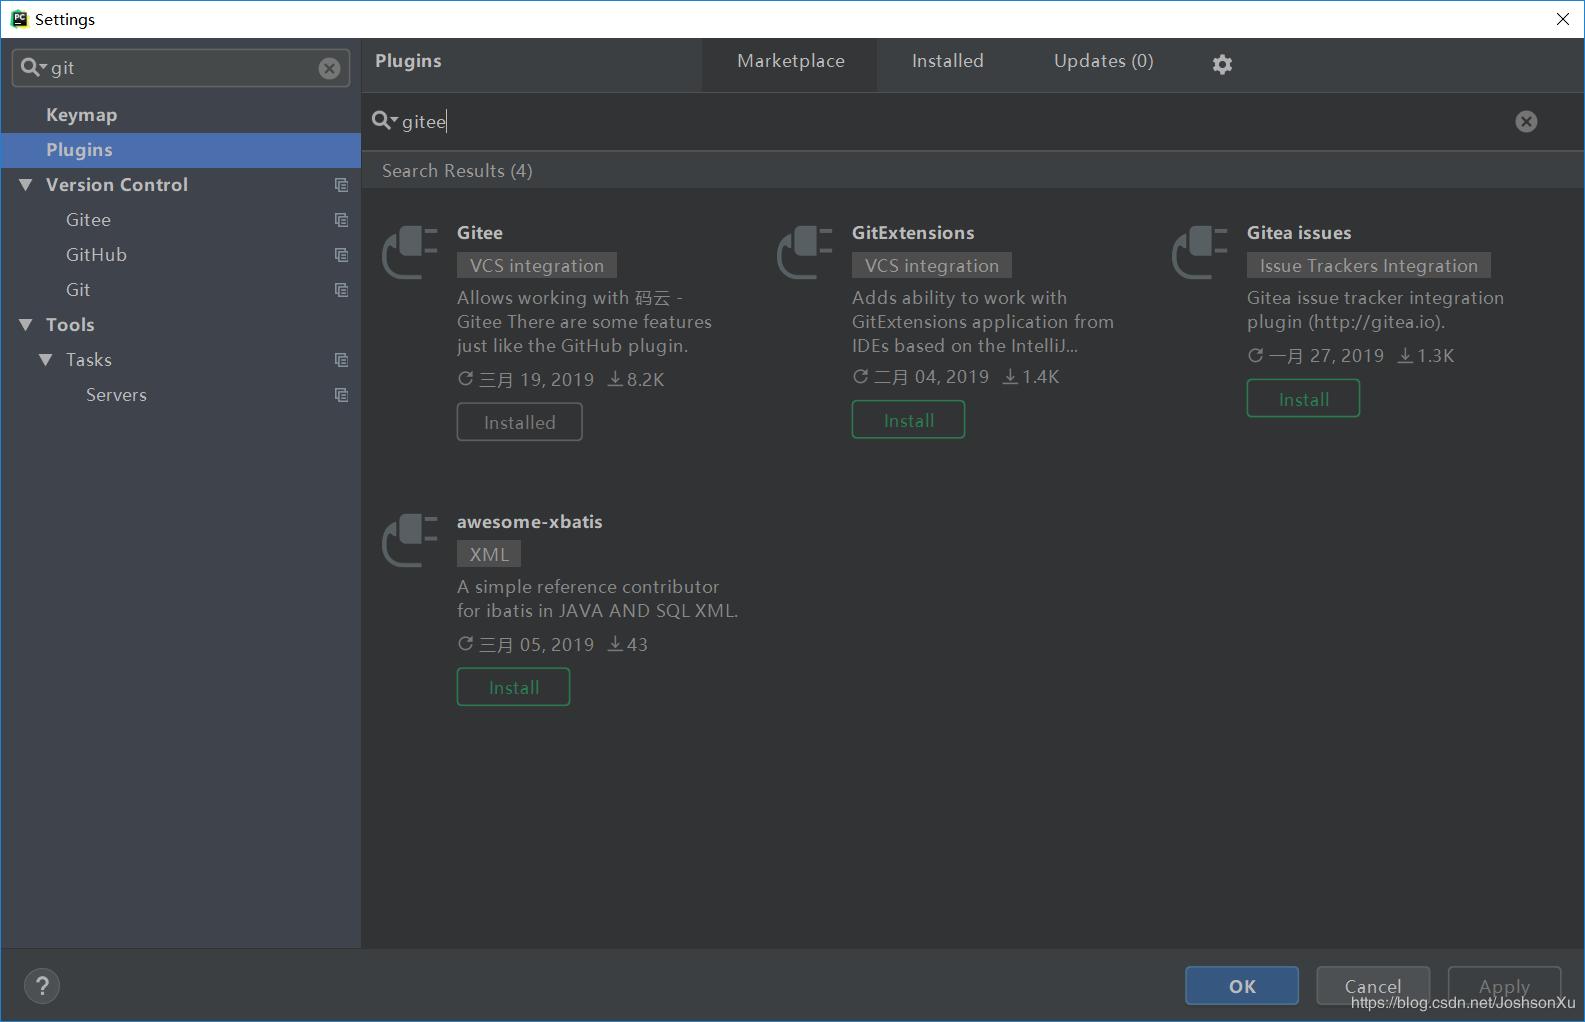This screenshot has width=1585, height=1022.
Task: Open settings search history magnifier dropdown
Action: [x=34, y=67]
